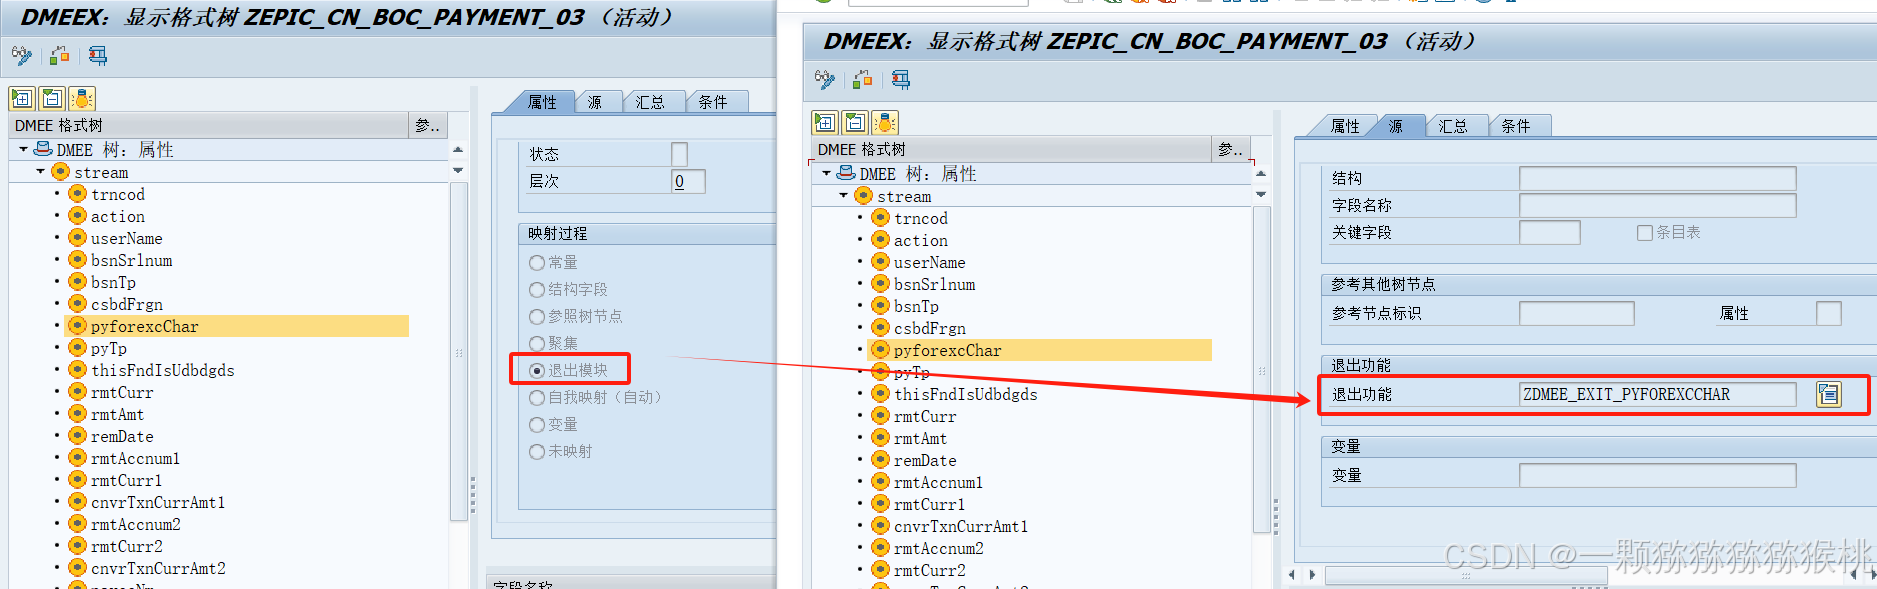Click the stream node icon in right window
This screenshot has height=589, width=1877.
pyautogui.click(x=863, y=195)
